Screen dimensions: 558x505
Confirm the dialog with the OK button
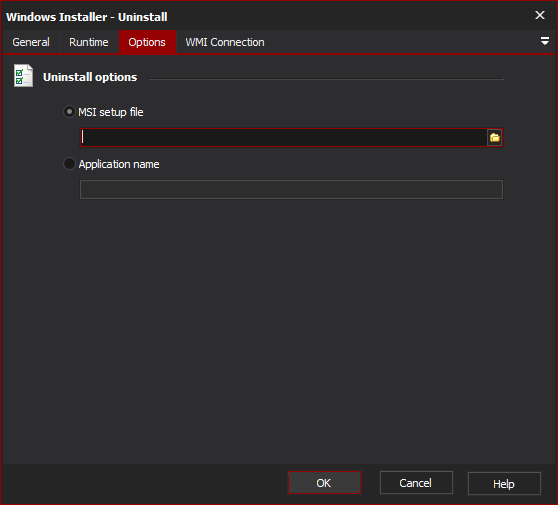(x=324, y=483)
